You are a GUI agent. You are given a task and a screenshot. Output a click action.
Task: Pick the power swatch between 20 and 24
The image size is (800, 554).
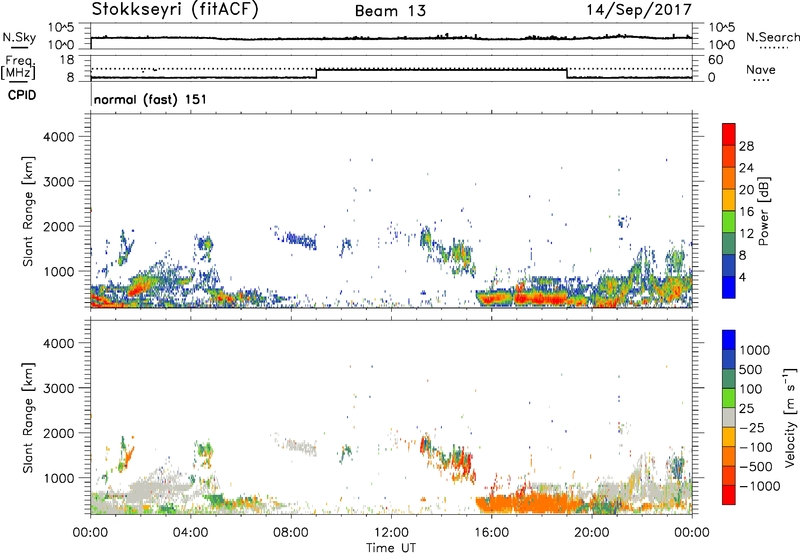tap(729, 178)
